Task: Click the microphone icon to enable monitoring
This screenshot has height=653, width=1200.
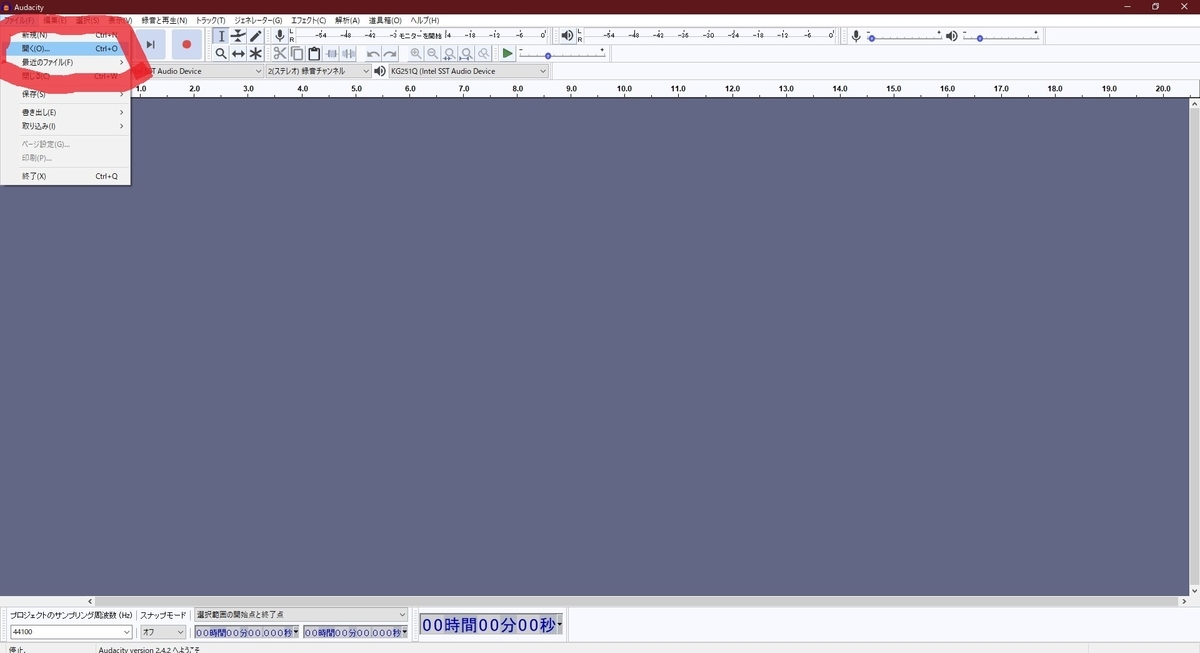Action: (x=279, y=35)
